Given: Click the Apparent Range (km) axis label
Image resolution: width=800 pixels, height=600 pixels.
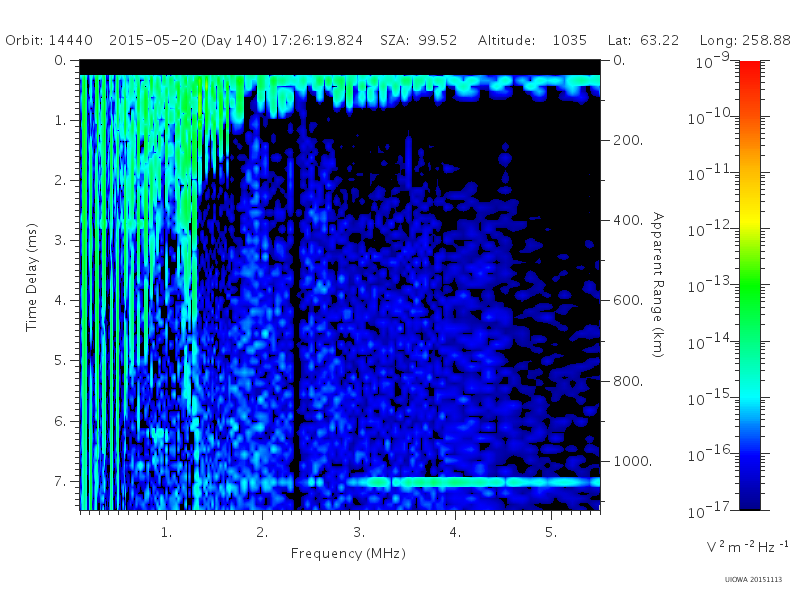Looking at the screenshot, I should pos(658,285).
